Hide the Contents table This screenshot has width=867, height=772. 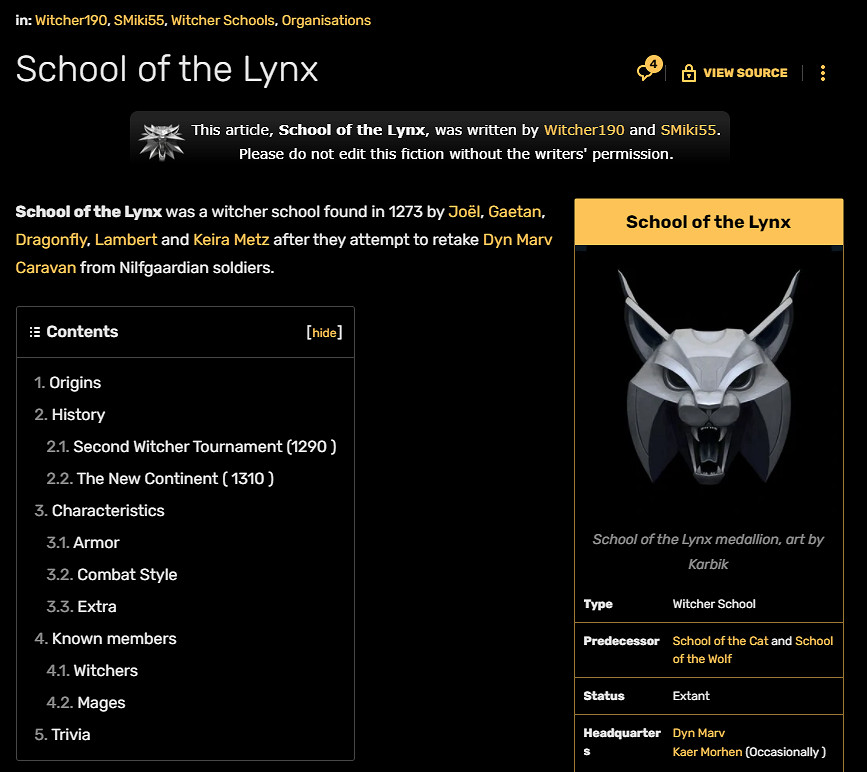[324, 333]
